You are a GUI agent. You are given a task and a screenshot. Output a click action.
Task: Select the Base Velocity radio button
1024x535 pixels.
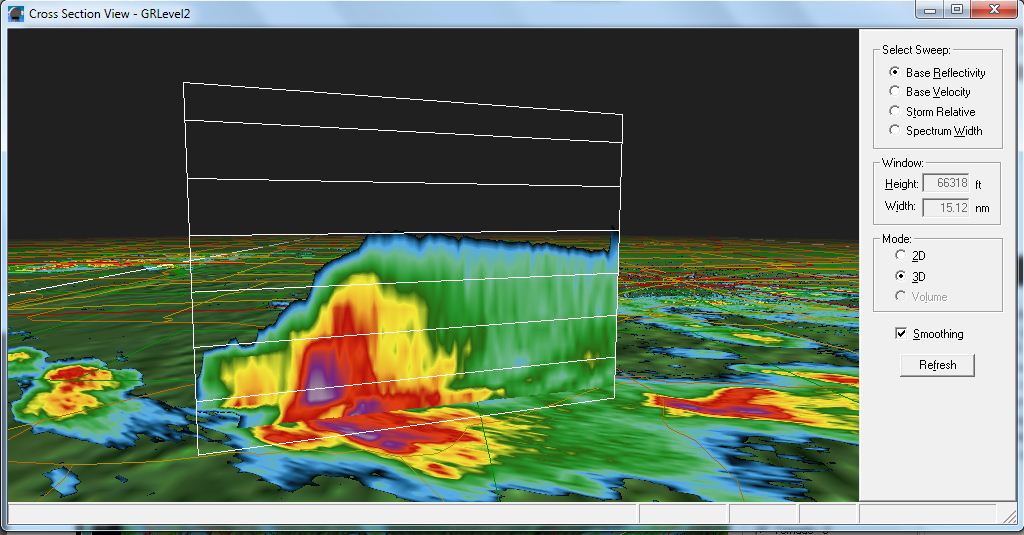tap(930, 92)
